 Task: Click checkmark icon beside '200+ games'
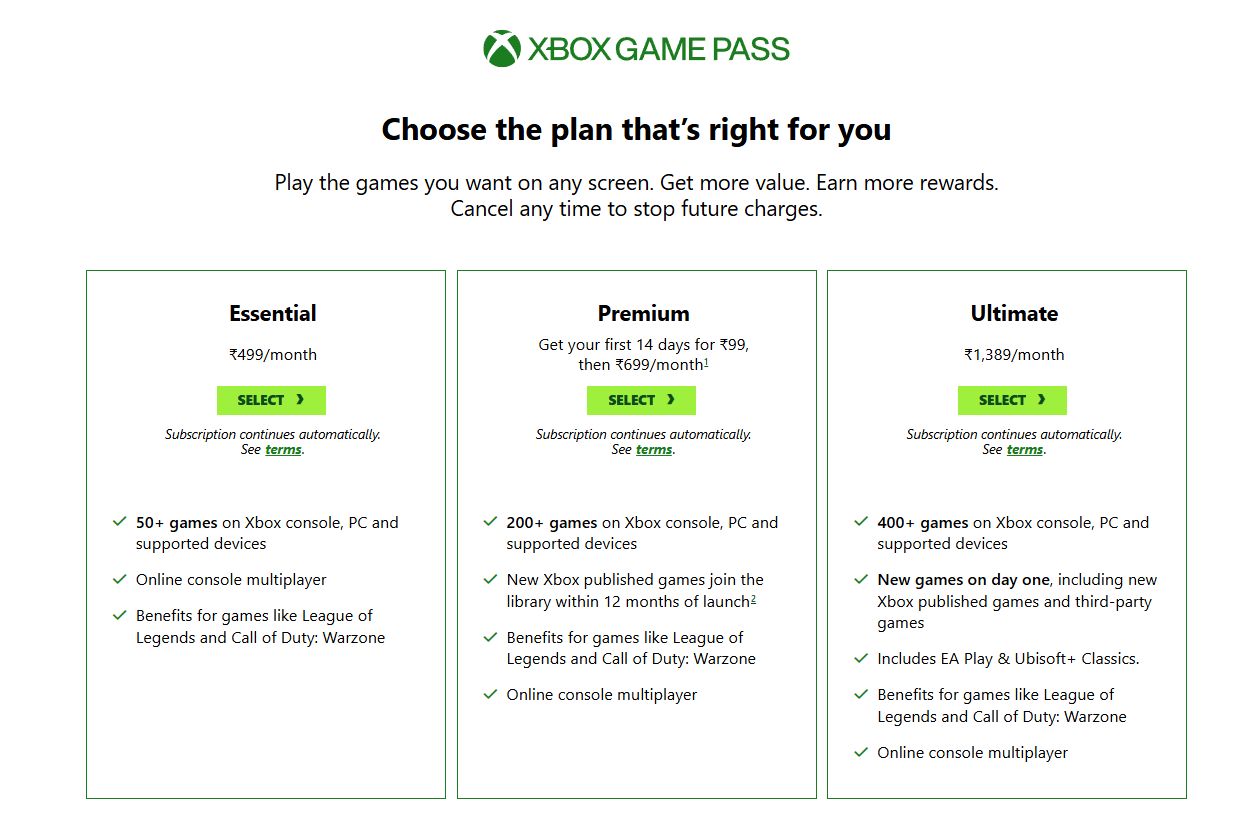[490, 522]
